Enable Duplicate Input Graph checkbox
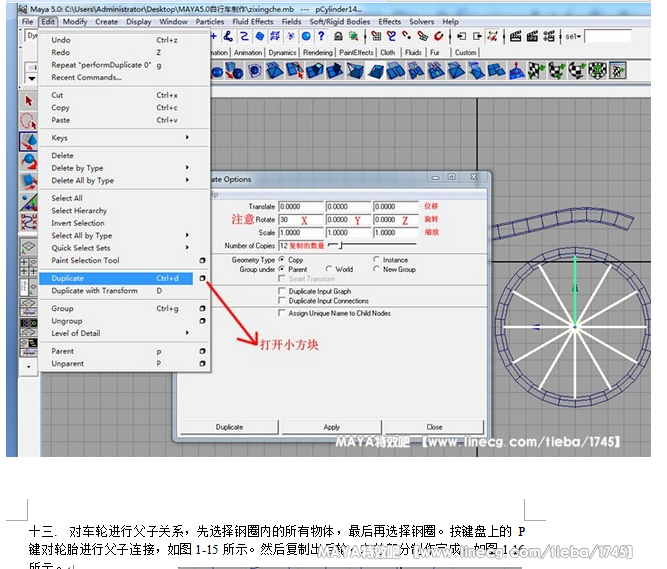This screenshot has height=569, width=667. (x=281, y=291)
